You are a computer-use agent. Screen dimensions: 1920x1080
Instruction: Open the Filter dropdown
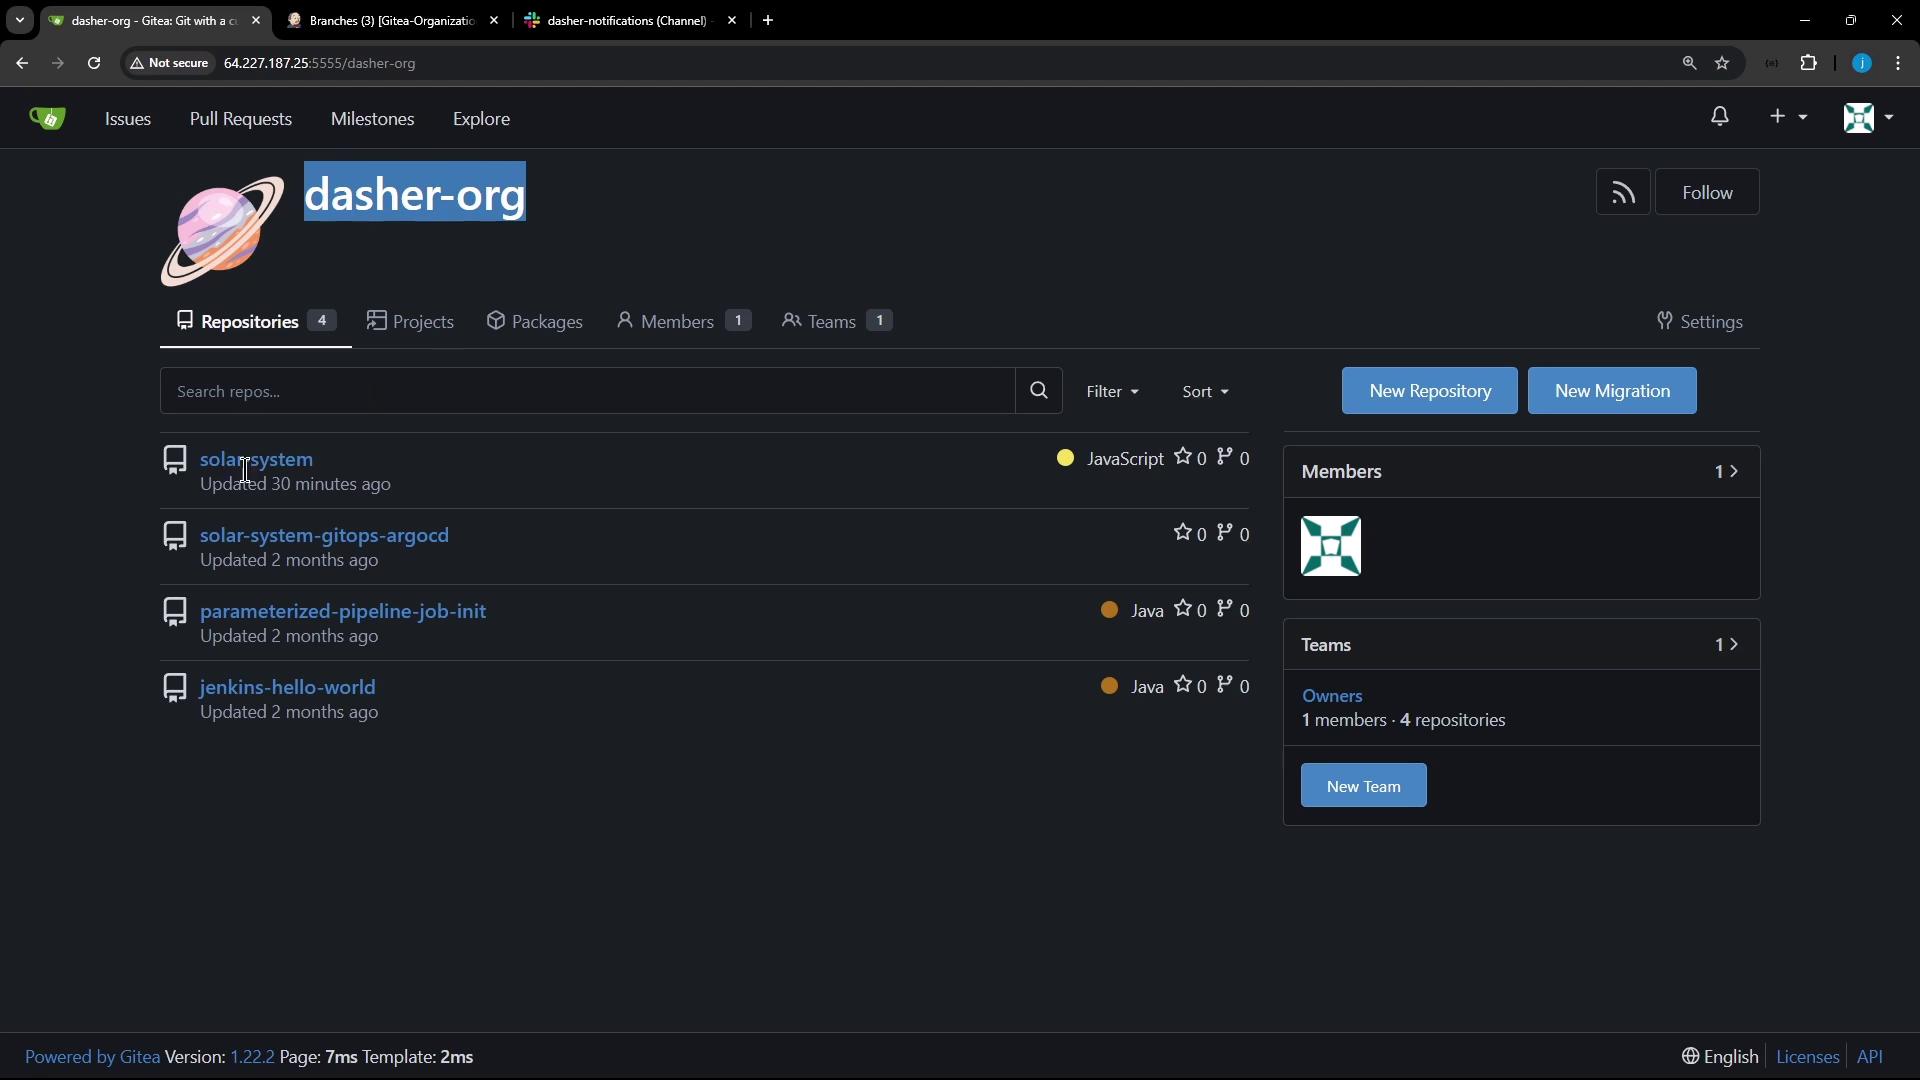point(1112,392)
